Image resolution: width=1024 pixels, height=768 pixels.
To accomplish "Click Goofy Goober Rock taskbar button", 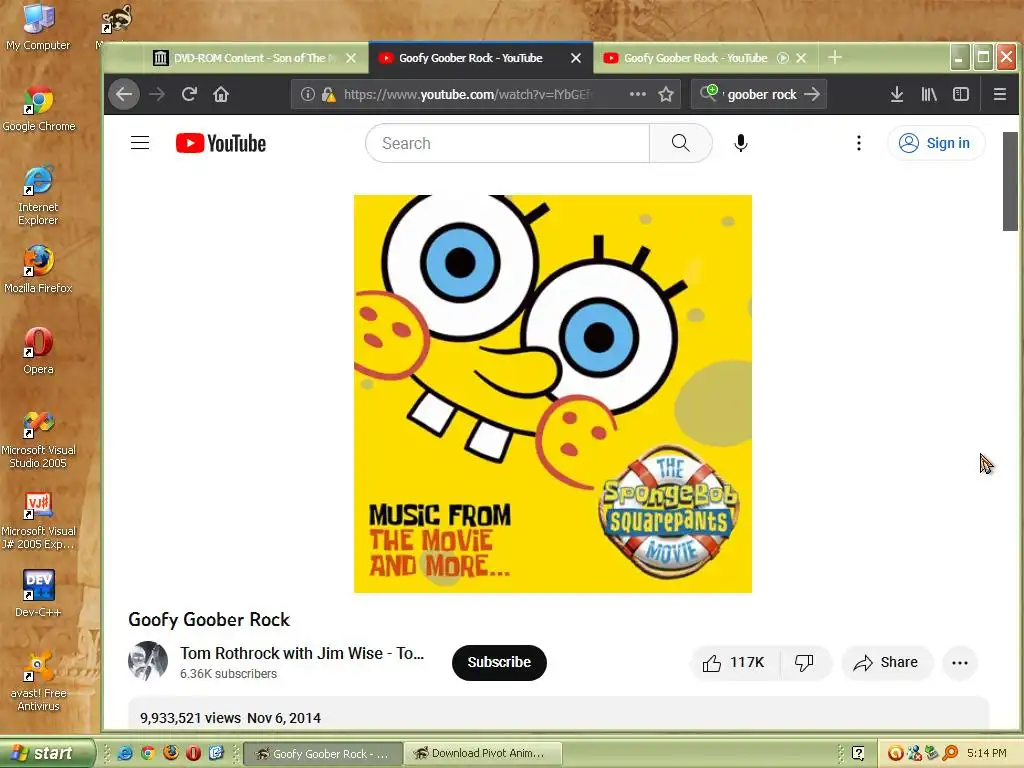I will (x=323, y=753).
